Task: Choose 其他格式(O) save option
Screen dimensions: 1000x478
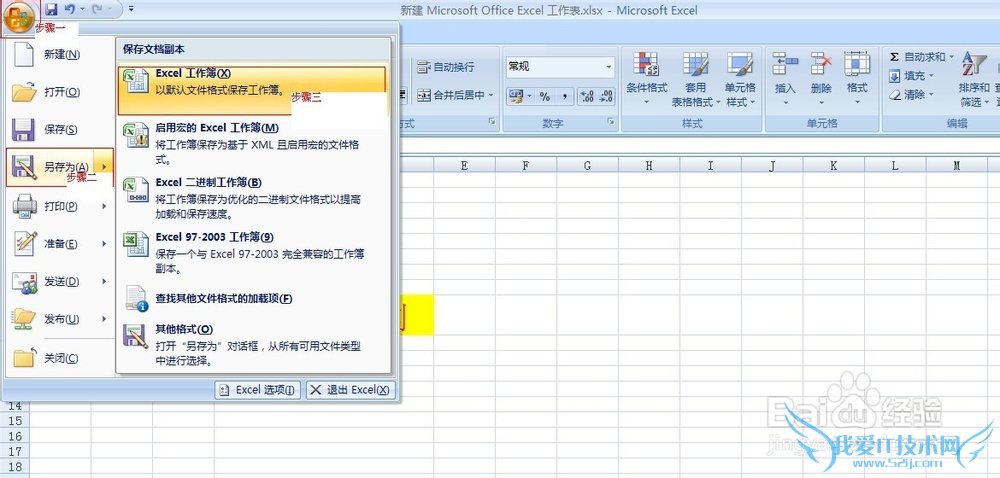Action: coord(252,345)
